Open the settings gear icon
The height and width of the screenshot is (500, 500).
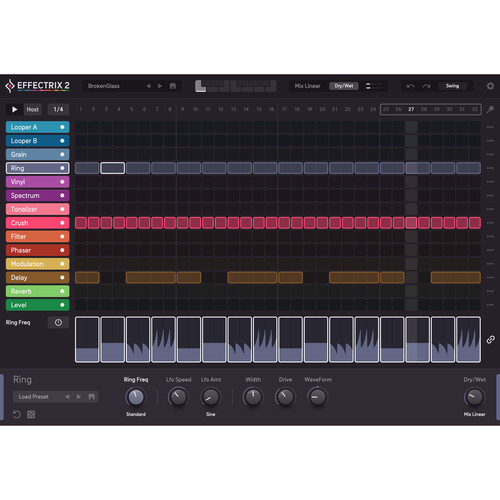coord(490,86)
